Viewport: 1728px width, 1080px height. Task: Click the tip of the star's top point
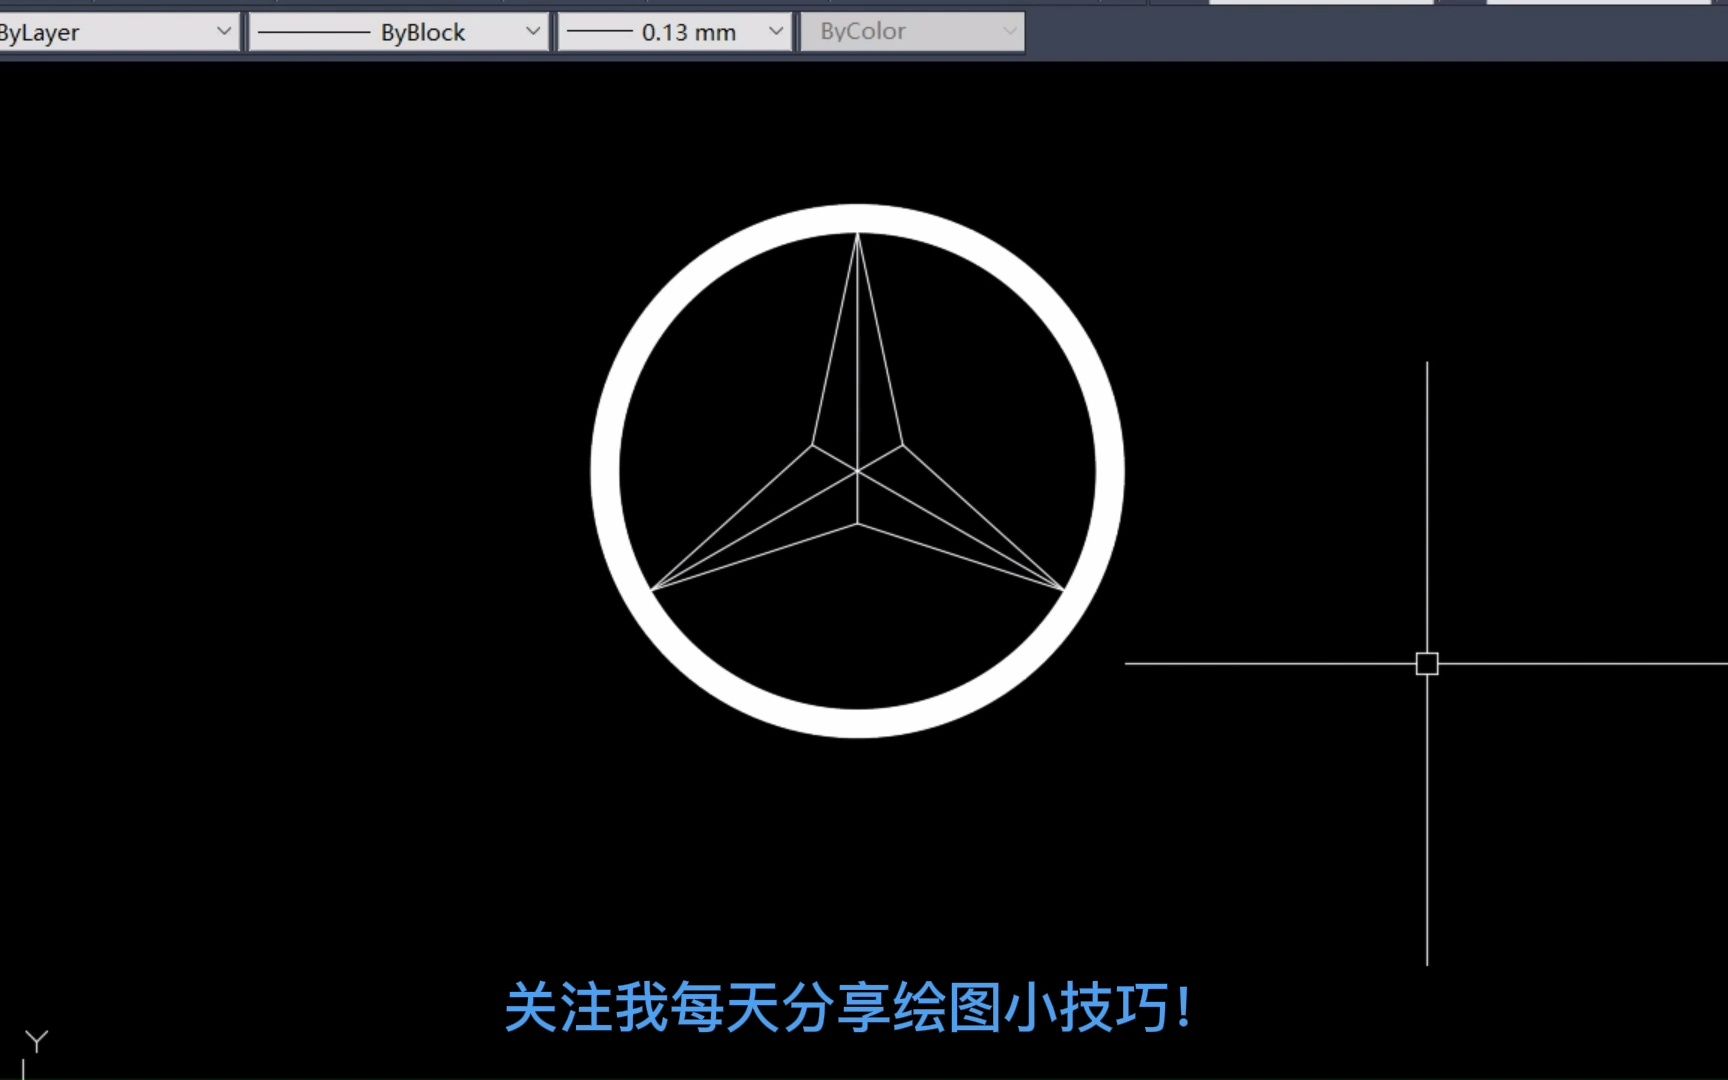[858, 233]
